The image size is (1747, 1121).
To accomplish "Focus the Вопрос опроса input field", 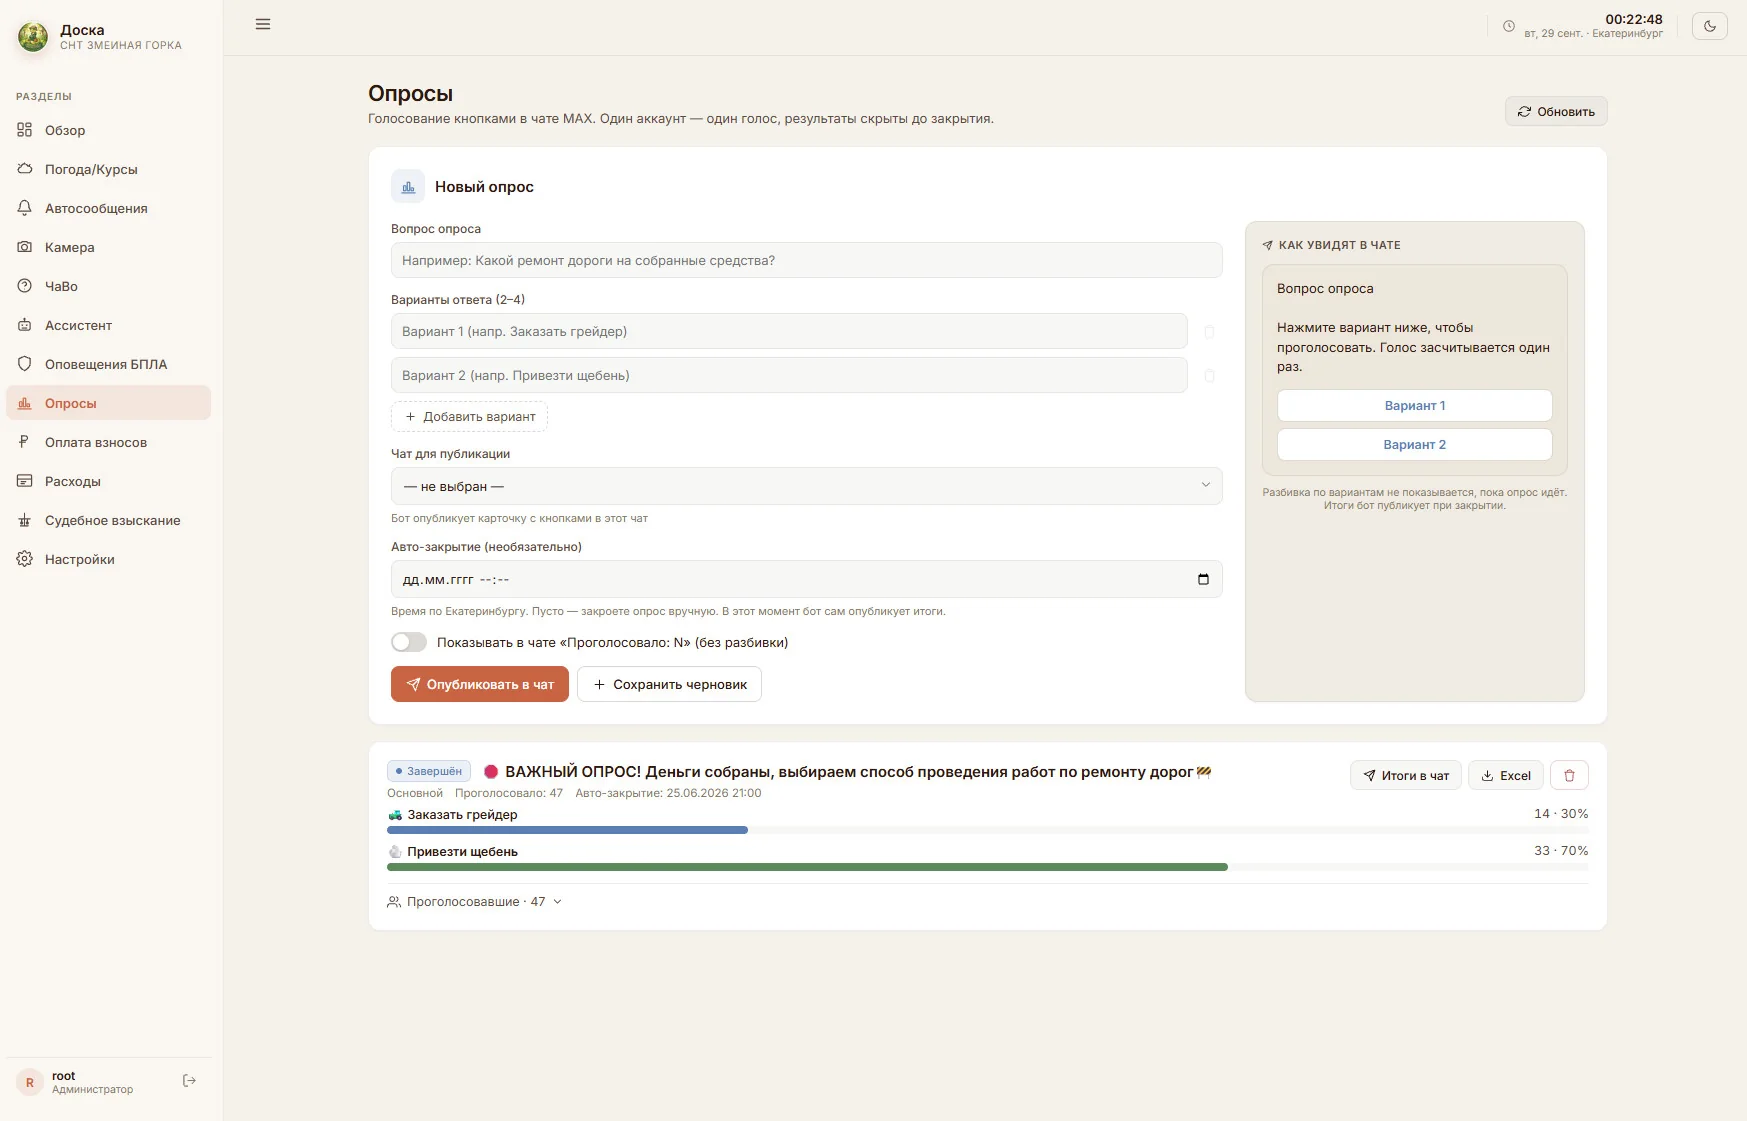I will [x=806, y=260].
